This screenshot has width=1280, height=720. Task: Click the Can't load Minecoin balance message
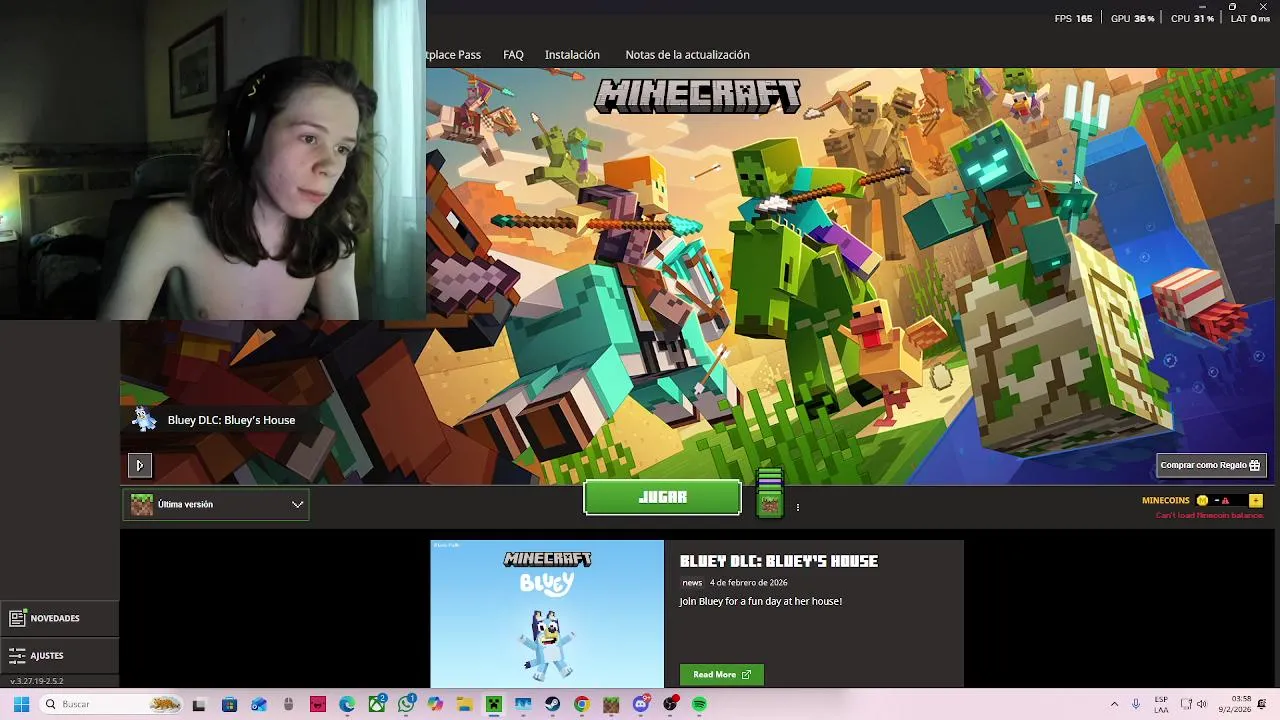(1209, 516)
